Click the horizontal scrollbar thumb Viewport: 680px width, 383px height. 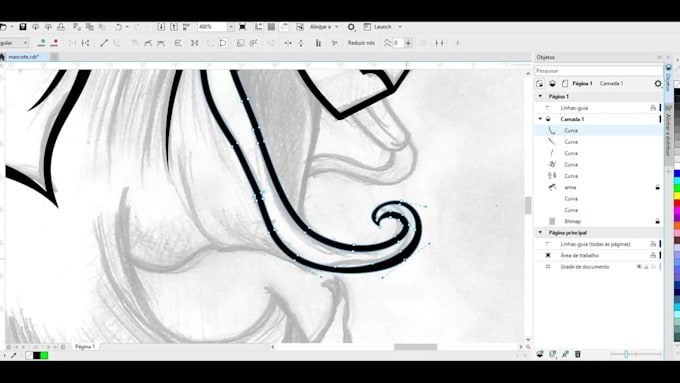[x=415, y=347]
